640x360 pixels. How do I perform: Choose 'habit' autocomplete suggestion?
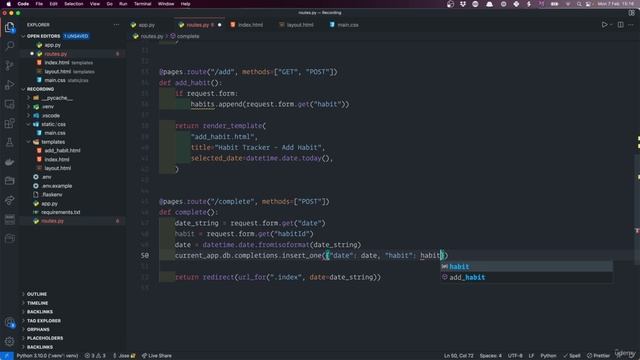point(526,267)
